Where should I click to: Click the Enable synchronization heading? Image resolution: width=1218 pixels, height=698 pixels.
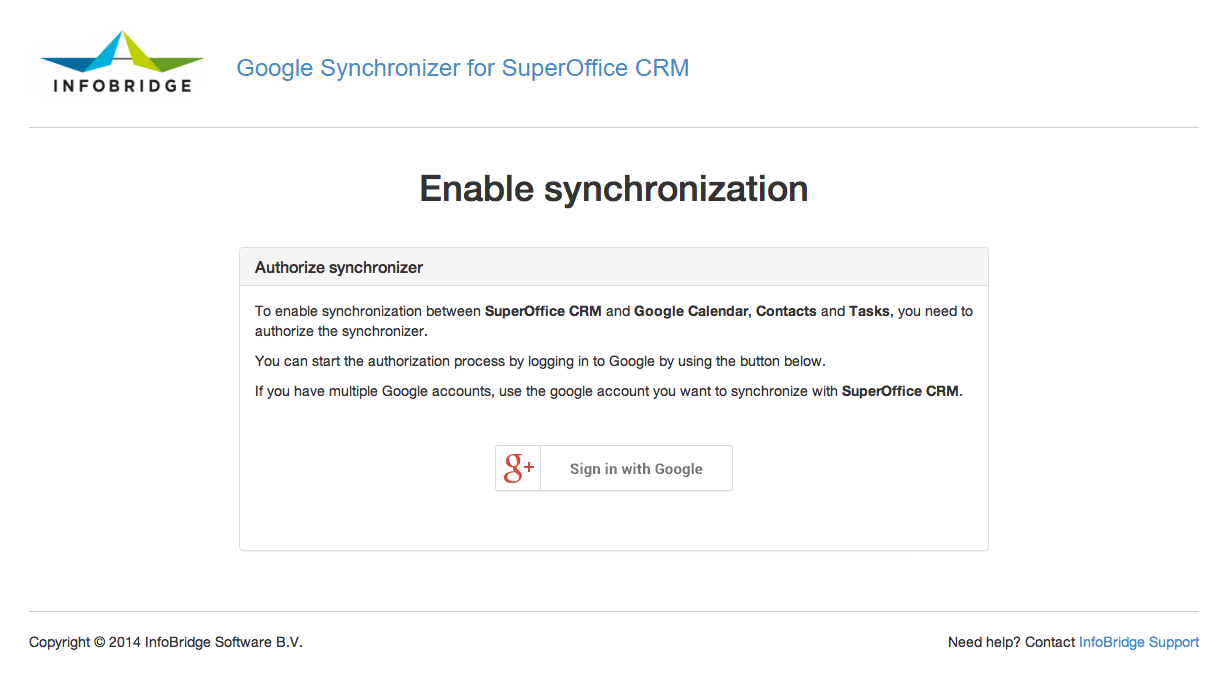tap(614, 189)
